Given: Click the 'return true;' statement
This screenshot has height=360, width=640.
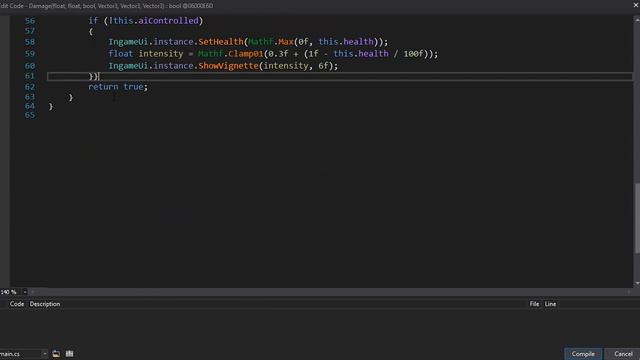Looking at the screenshot, I should (118, 87).
